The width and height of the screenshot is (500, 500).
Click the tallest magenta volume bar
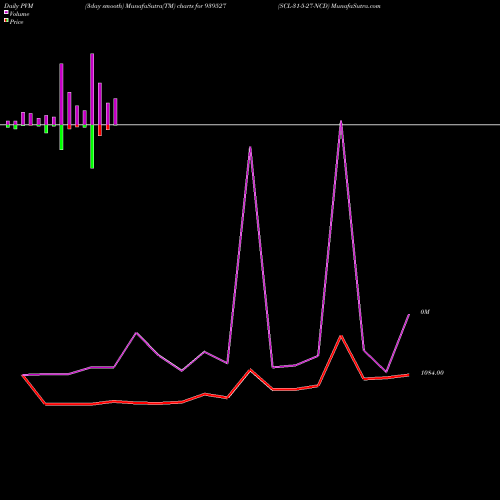tap(92, 89)
